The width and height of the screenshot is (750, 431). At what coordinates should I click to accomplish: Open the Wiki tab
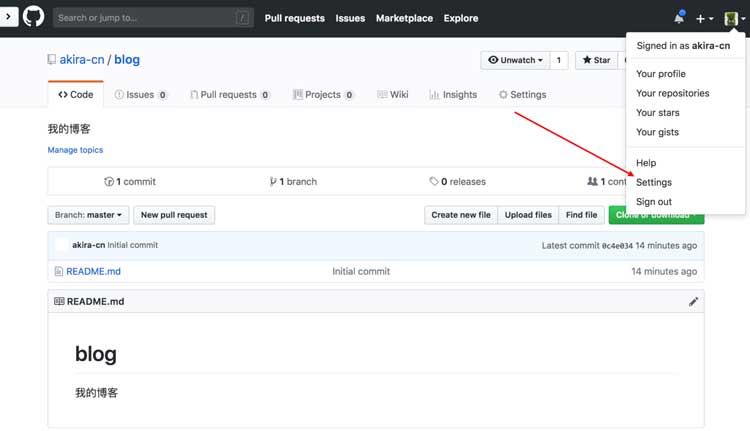click(393, 94)
